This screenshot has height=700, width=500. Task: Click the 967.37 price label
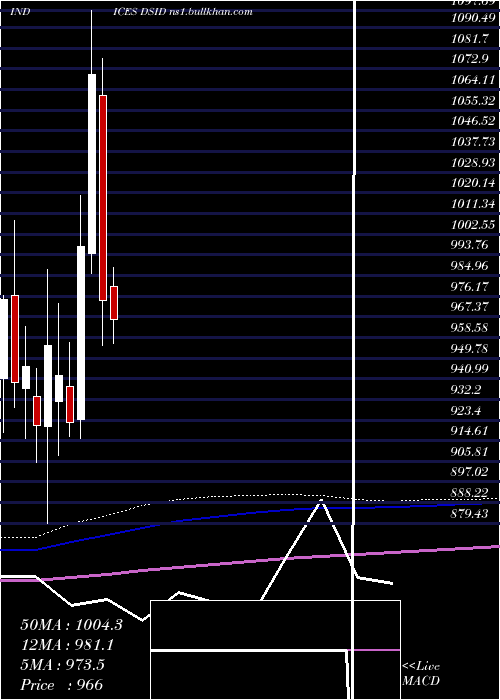tap(469, 307)
